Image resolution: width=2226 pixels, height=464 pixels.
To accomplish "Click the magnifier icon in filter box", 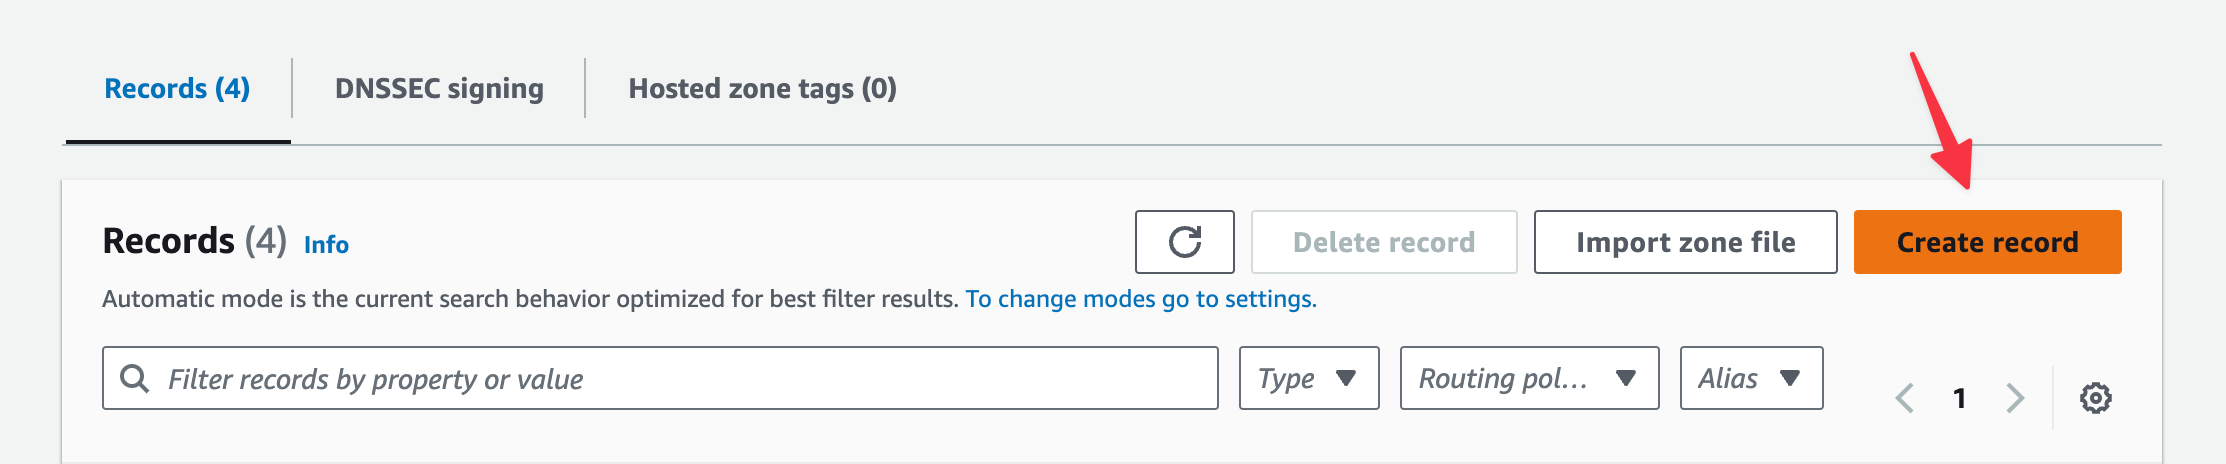I will click(134, 378).
